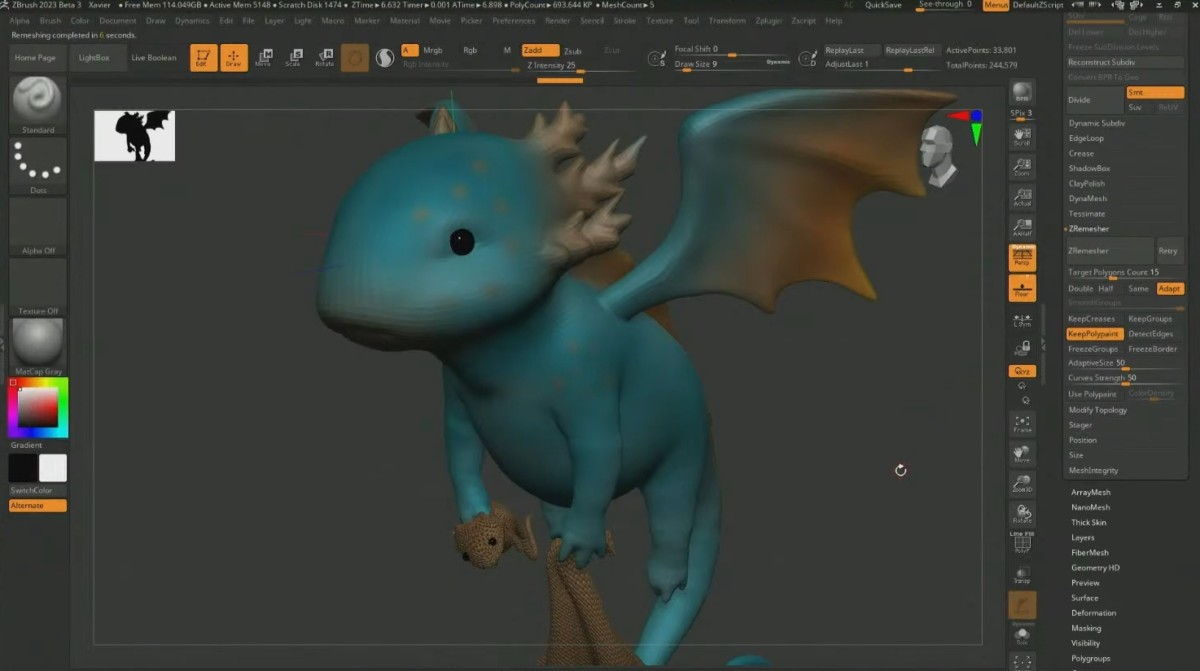The width and height of the screenshot is (1200, 671).
Task: Click the Dots stroke type icon
Action: point(38,163)
